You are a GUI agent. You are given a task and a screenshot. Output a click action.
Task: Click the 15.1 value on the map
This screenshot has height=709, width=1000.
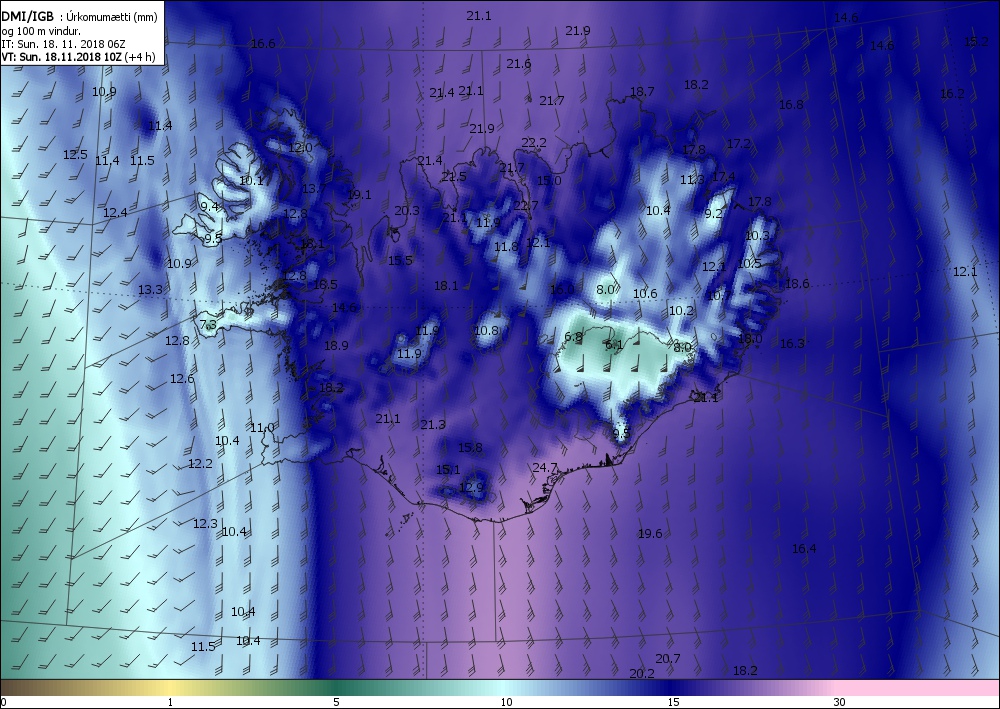click(448, 470)
